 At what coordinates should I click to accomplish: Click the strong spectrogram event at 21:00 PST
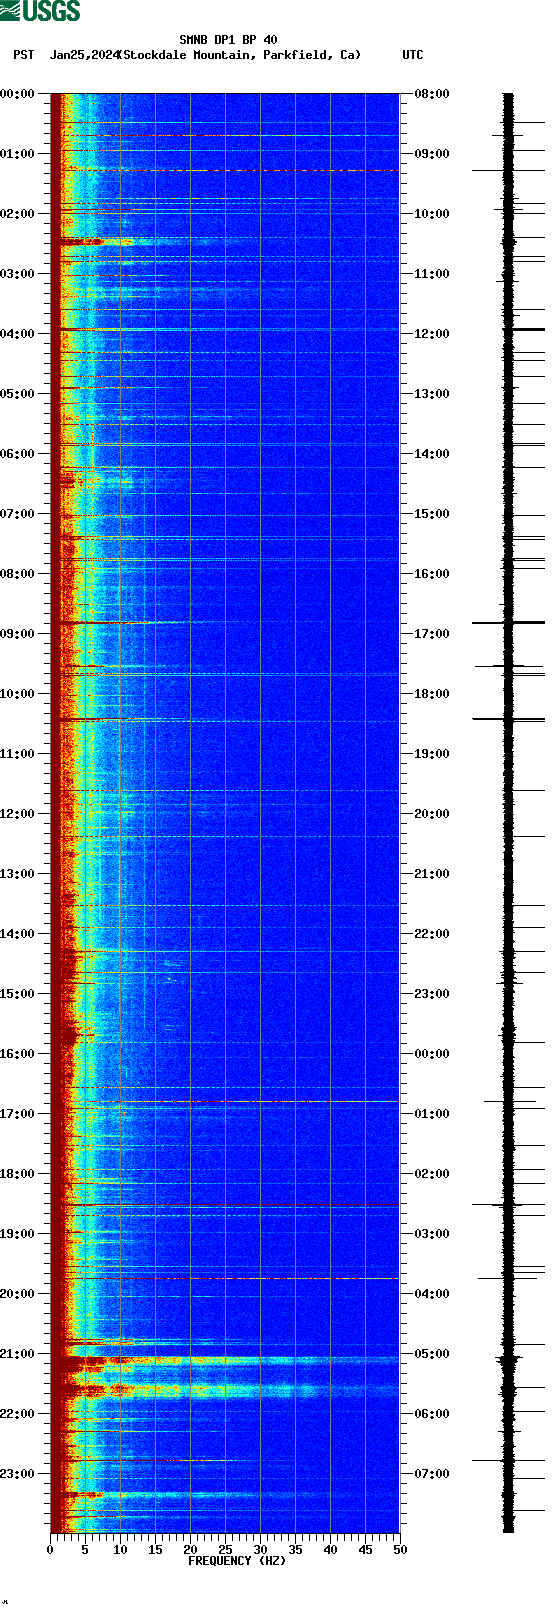tap(225, 1361)
